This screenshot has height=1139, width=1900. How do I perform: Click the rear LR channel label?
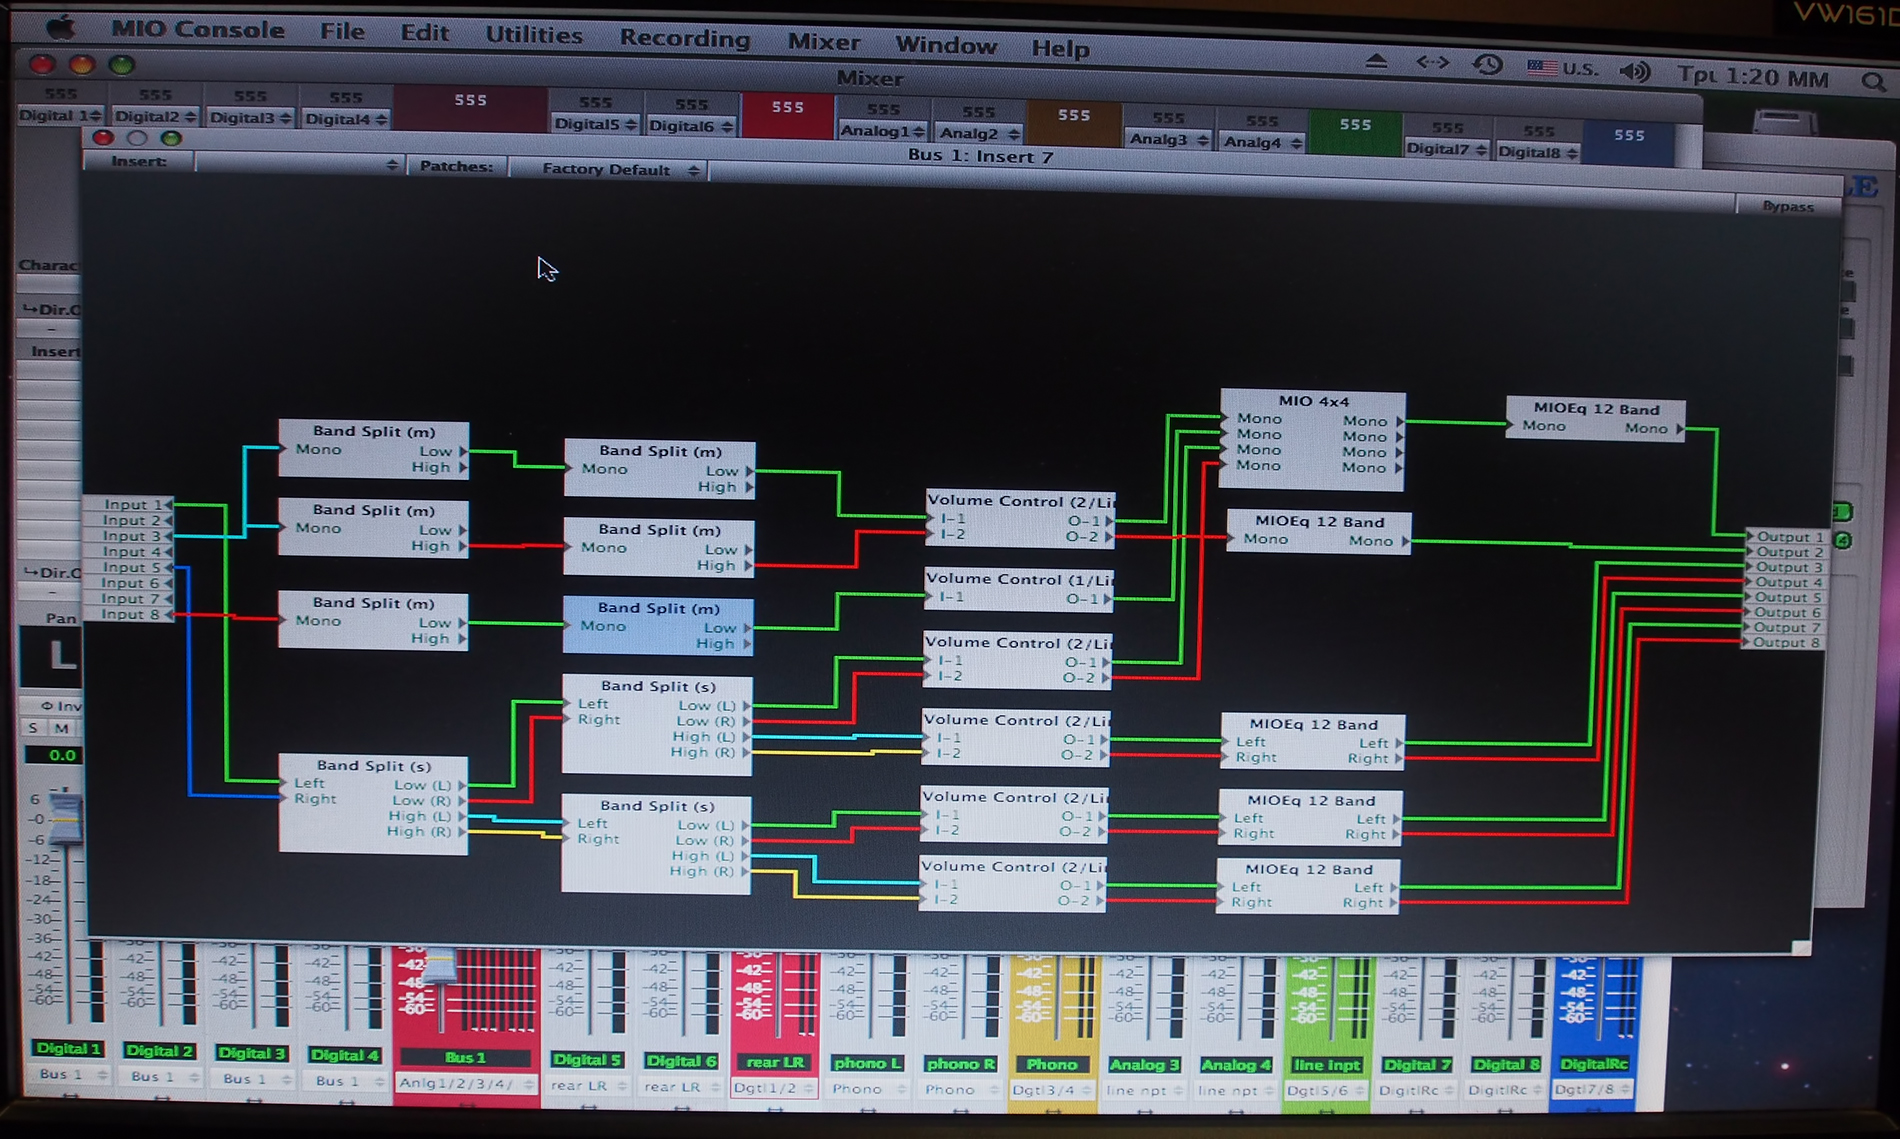tap(775, 1062)
